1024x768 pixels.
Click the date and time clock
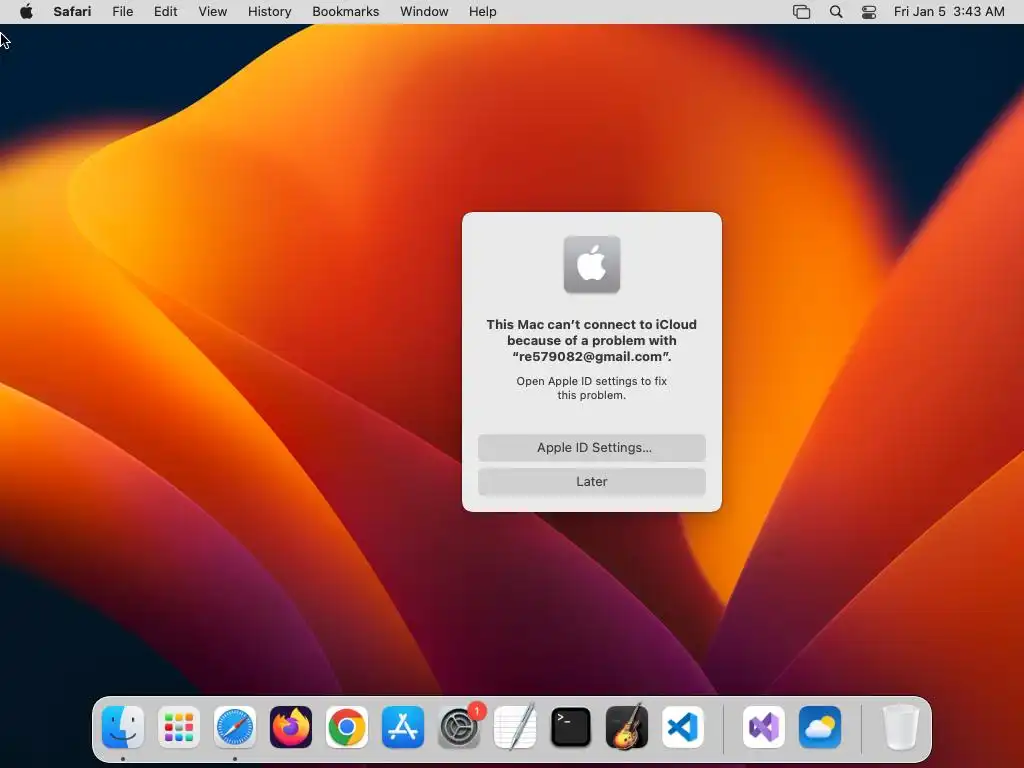[x=949, y=12]
